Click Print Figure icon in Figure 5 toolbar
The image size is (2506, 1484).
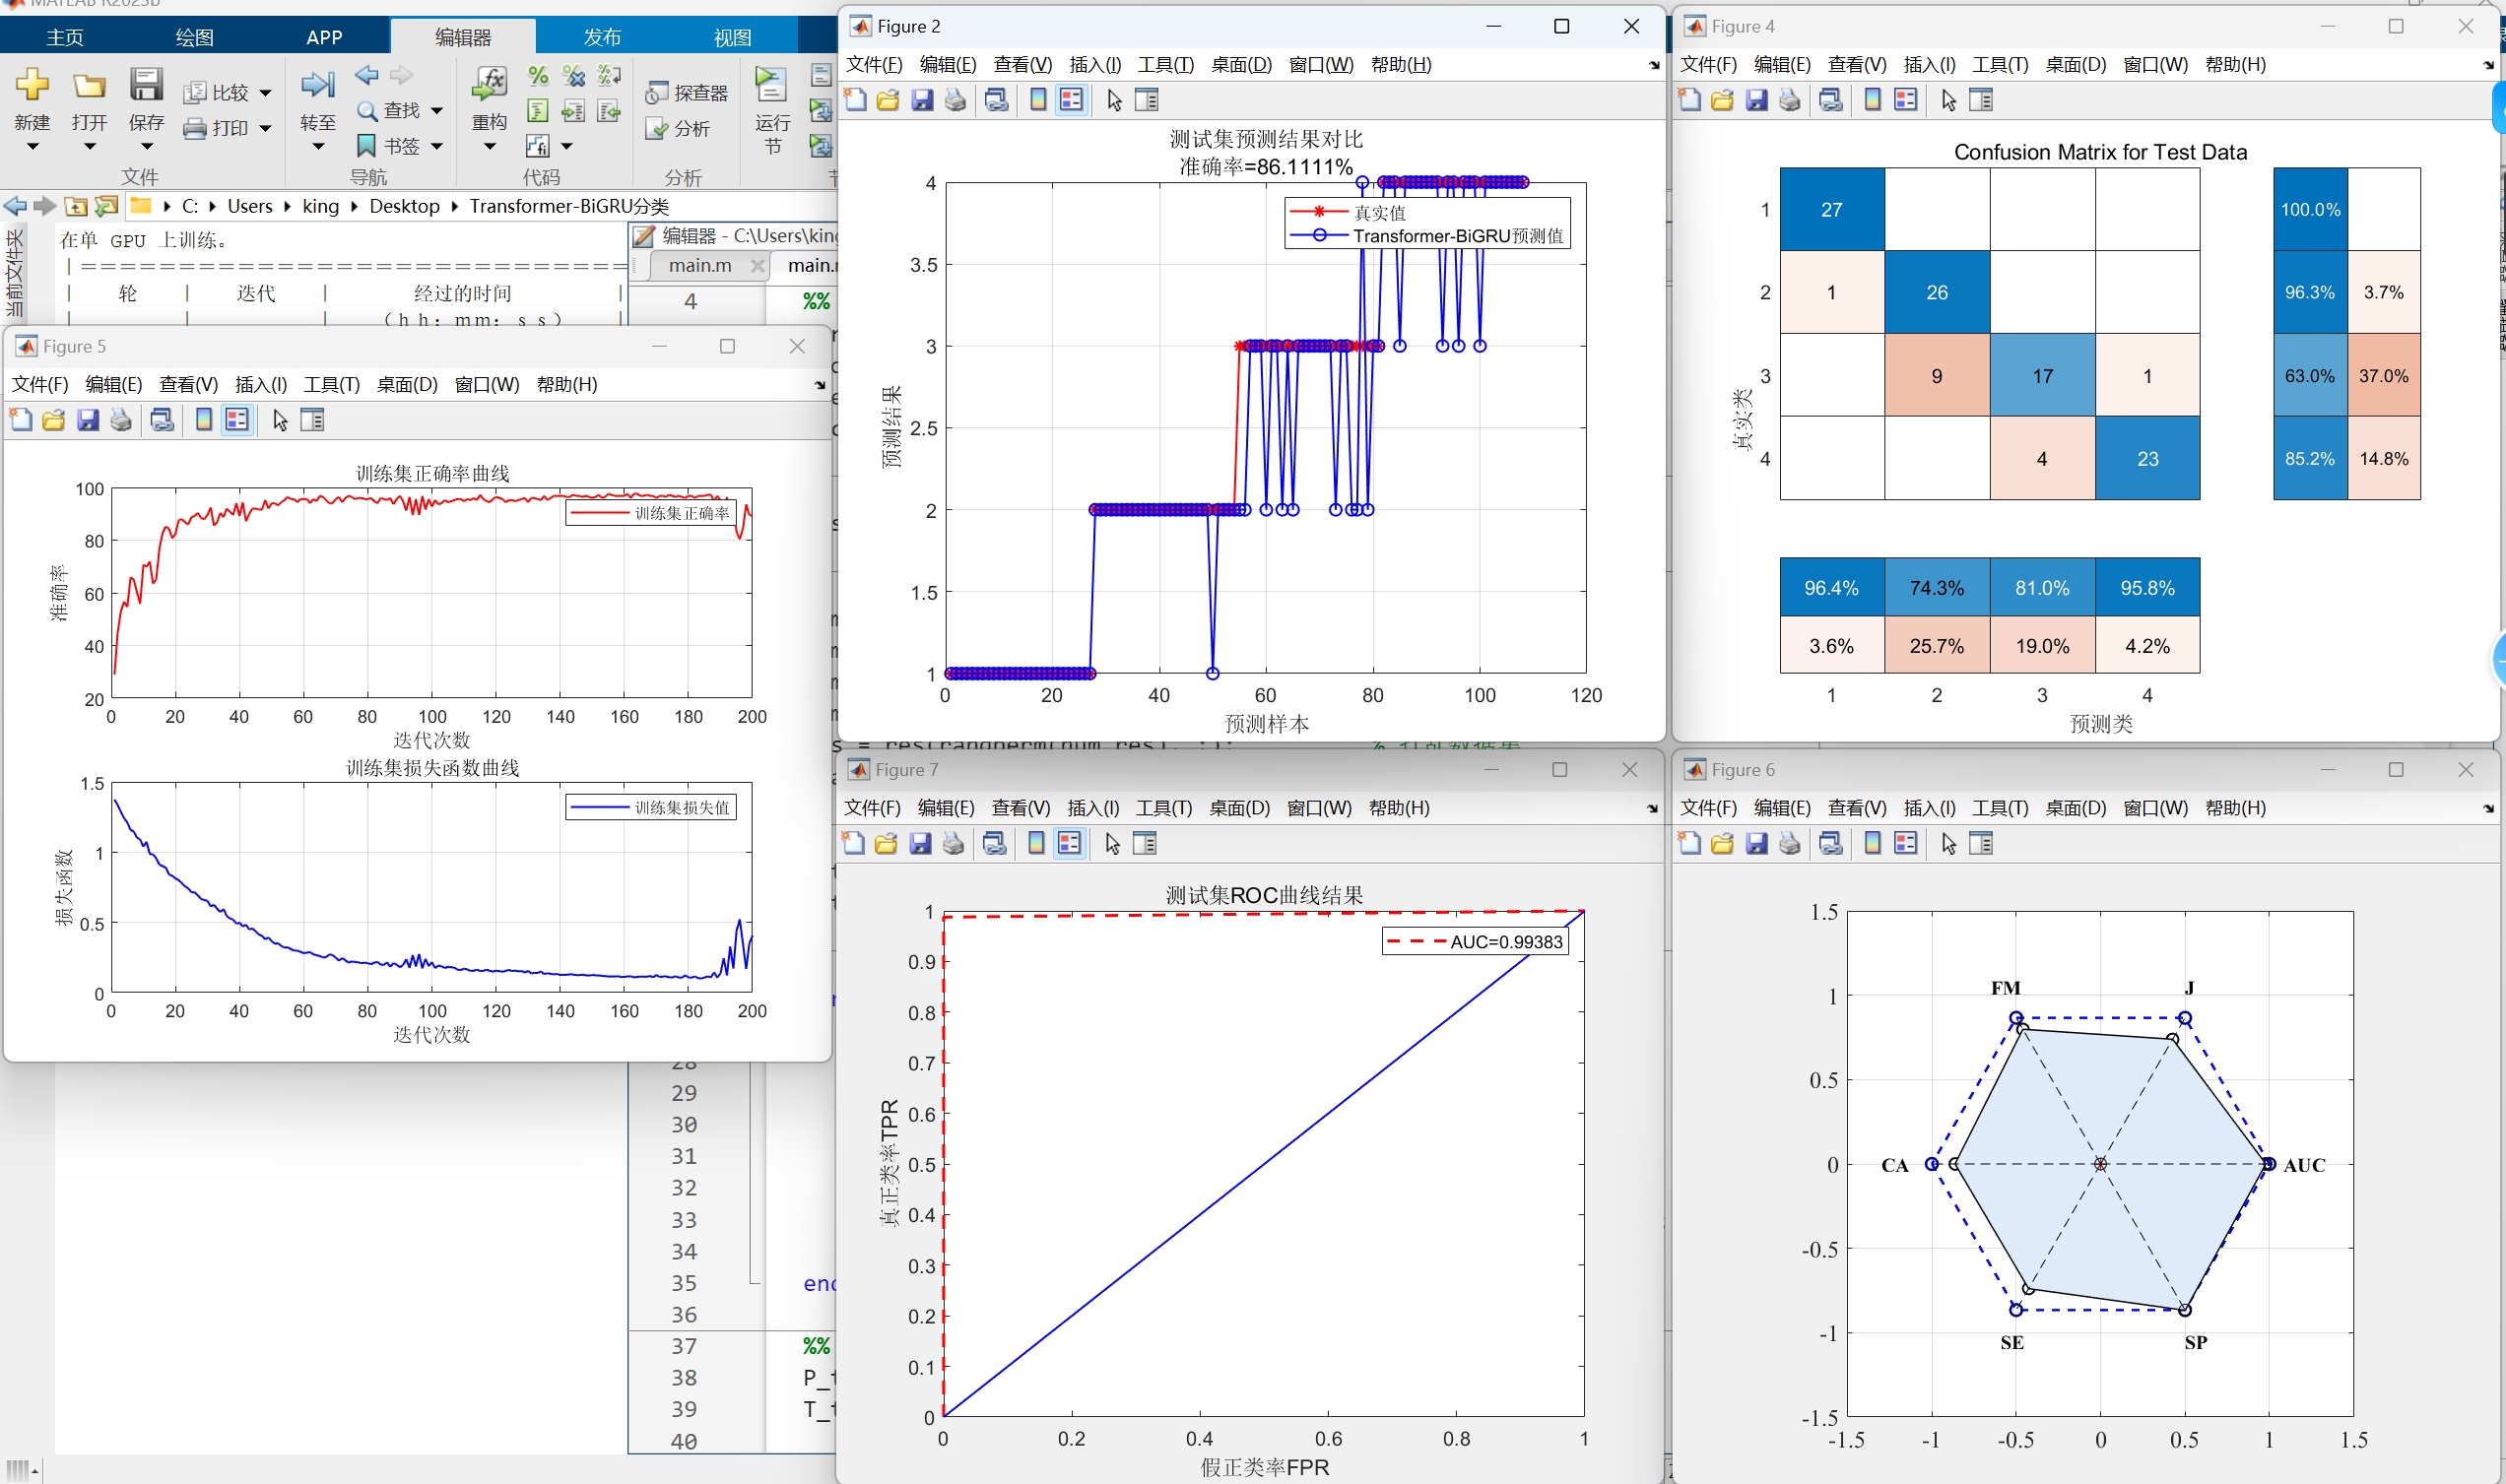[x=121, y=421]
